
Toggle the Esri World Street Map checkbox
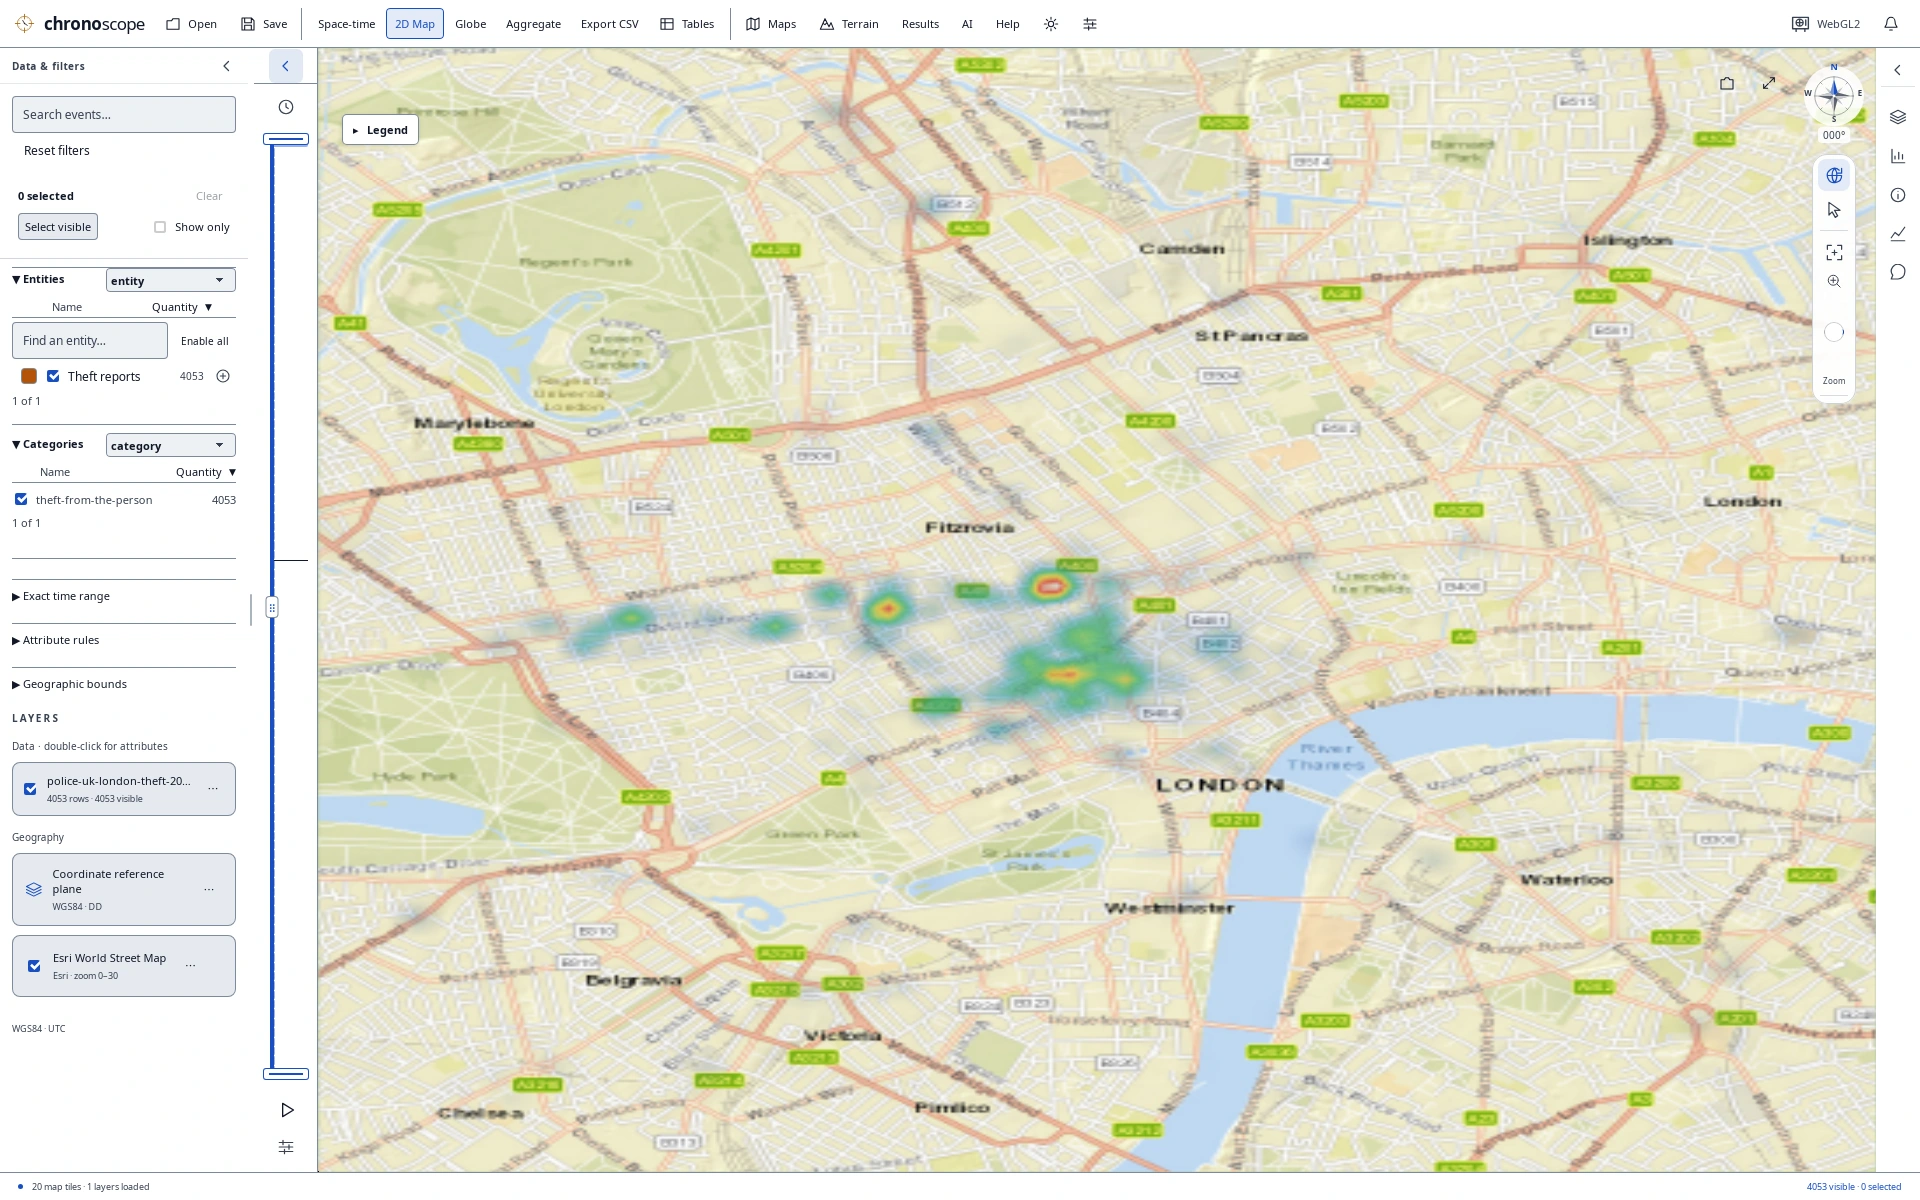point(34,966)
